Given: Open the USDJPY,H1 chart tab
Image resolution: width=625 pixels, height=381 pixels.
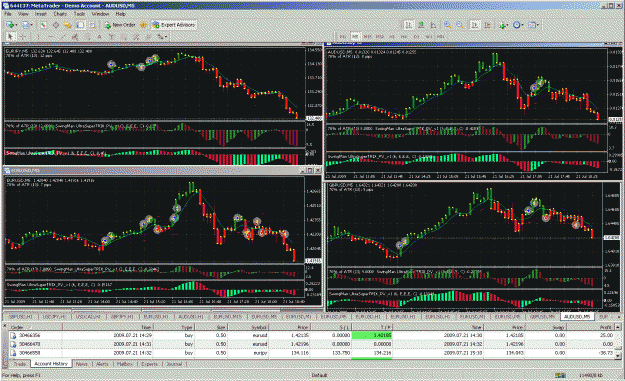Looking at the screenshot, I should [x=54, y=316].
